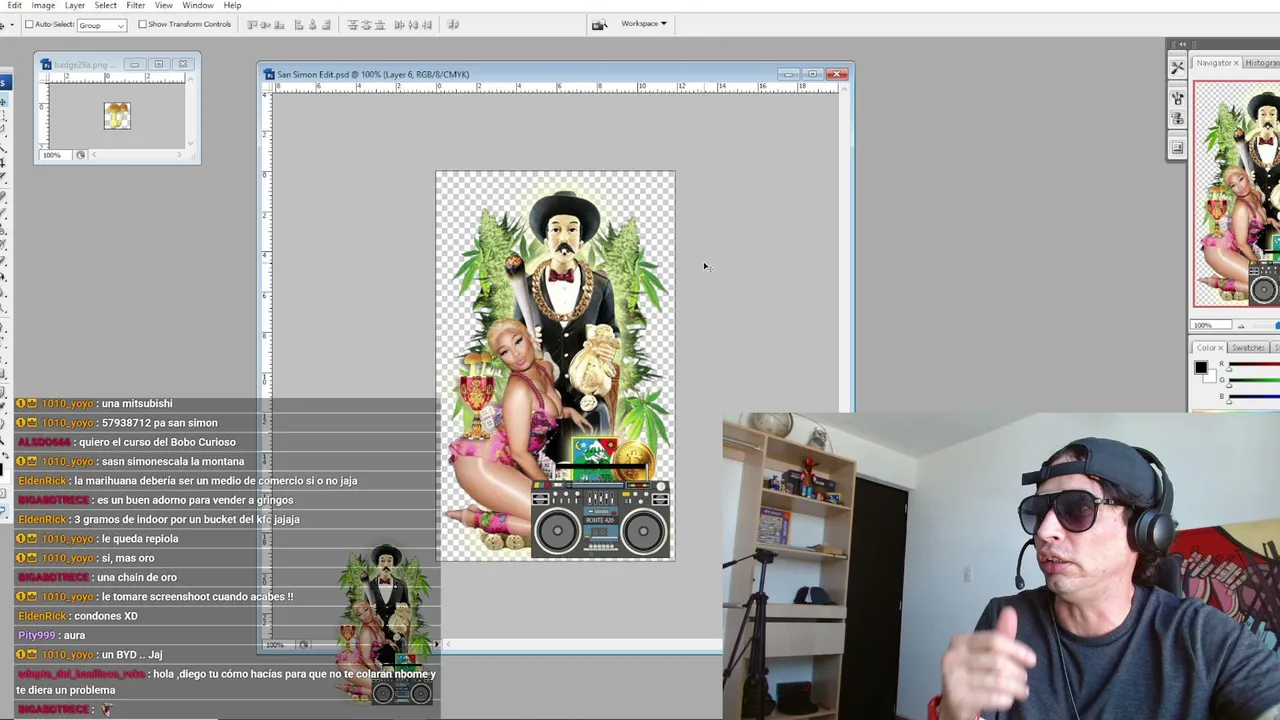The image size is (1280, 720).
Task: Open the Help menu
Action: coord(232,5)
